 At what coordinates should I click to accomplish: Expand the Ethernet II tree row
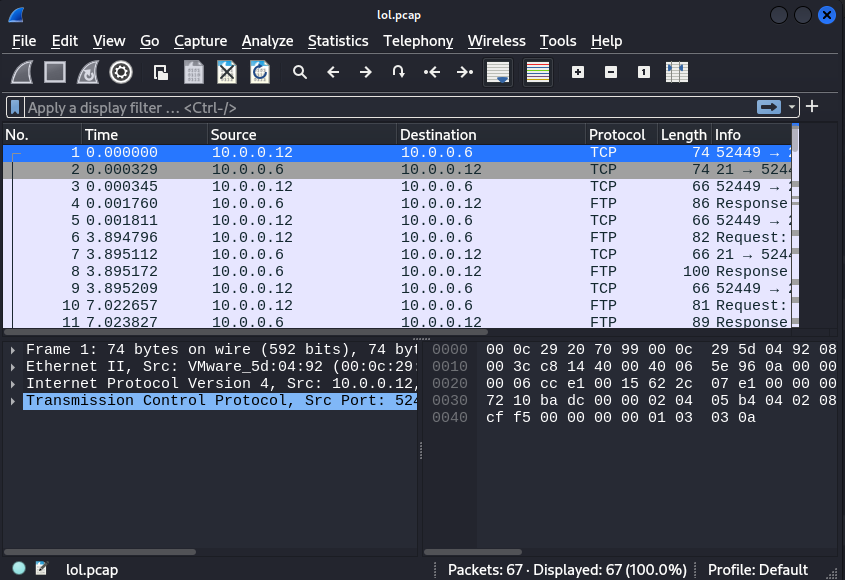pyautogui.click(x=12, y=366)
